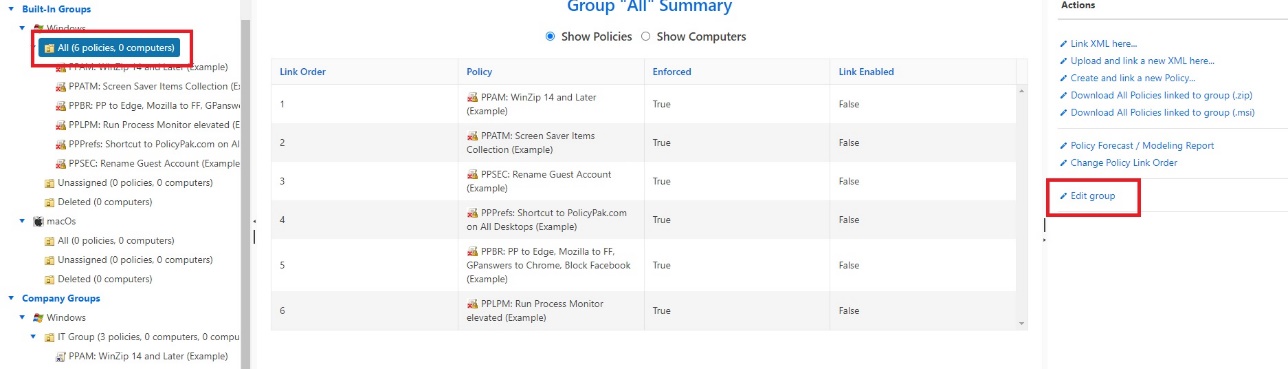Click the policy icon in PPSEC Rename Guest Account row

(472, 174)
